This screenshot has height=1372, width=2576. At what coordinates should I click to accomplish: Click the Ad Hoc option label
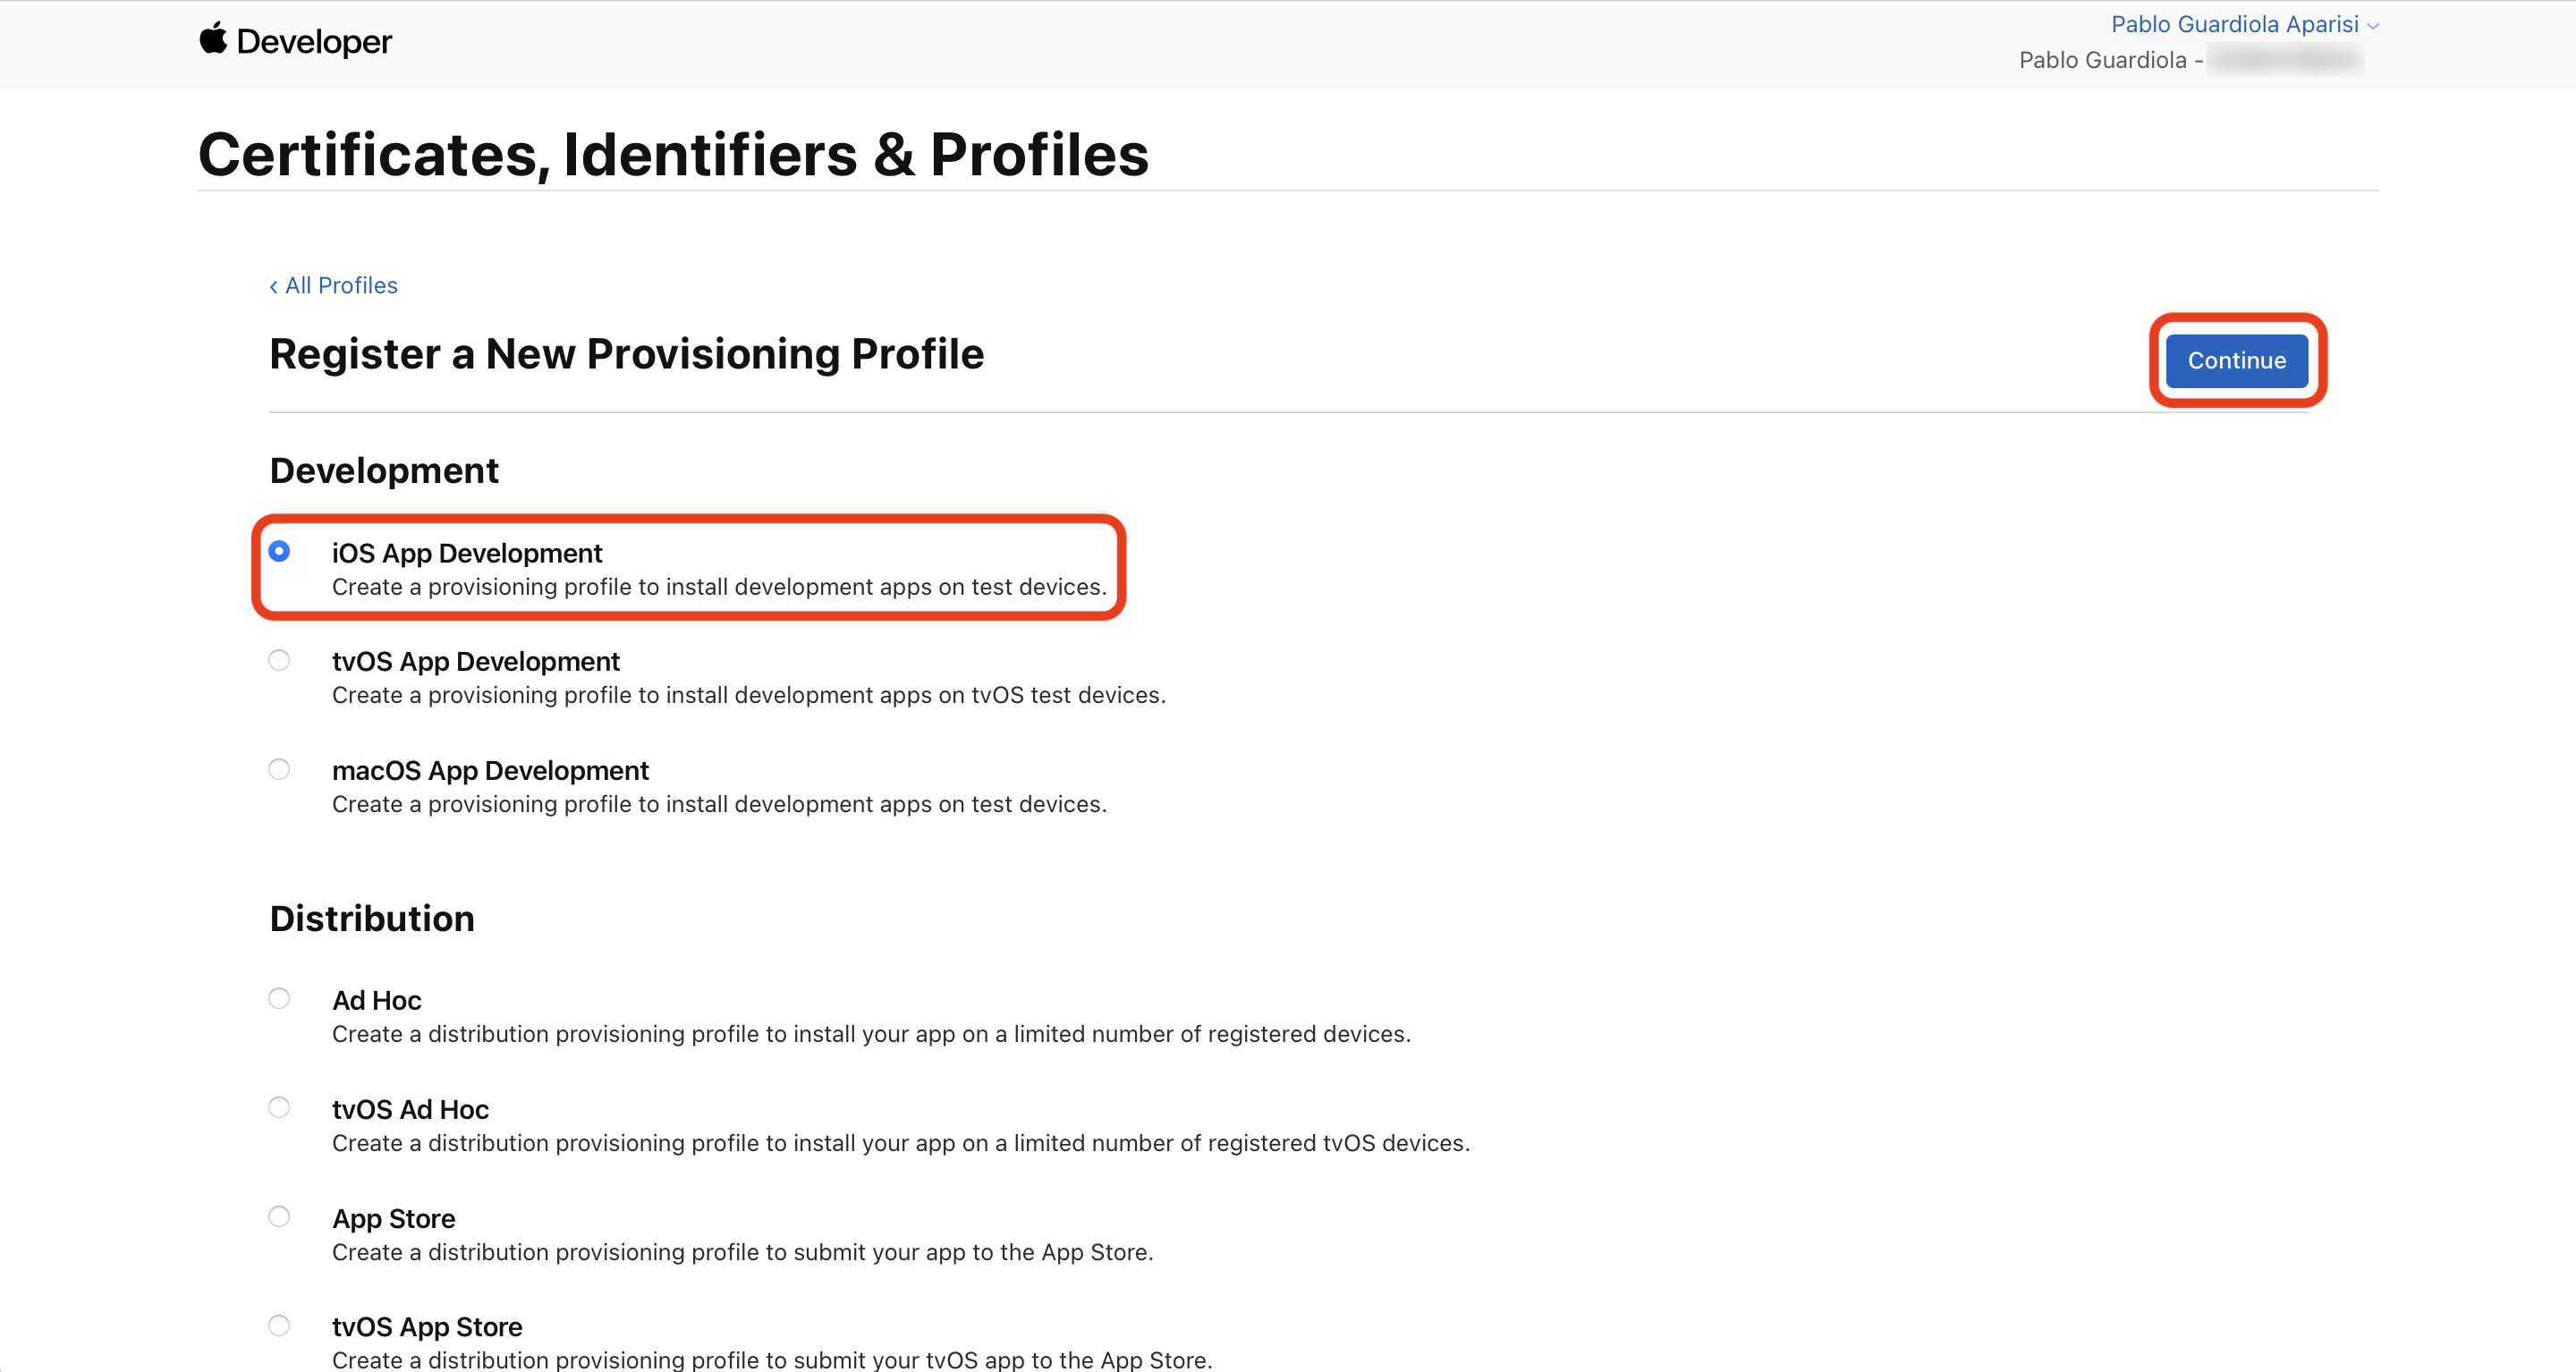[x=377, y=1000]
